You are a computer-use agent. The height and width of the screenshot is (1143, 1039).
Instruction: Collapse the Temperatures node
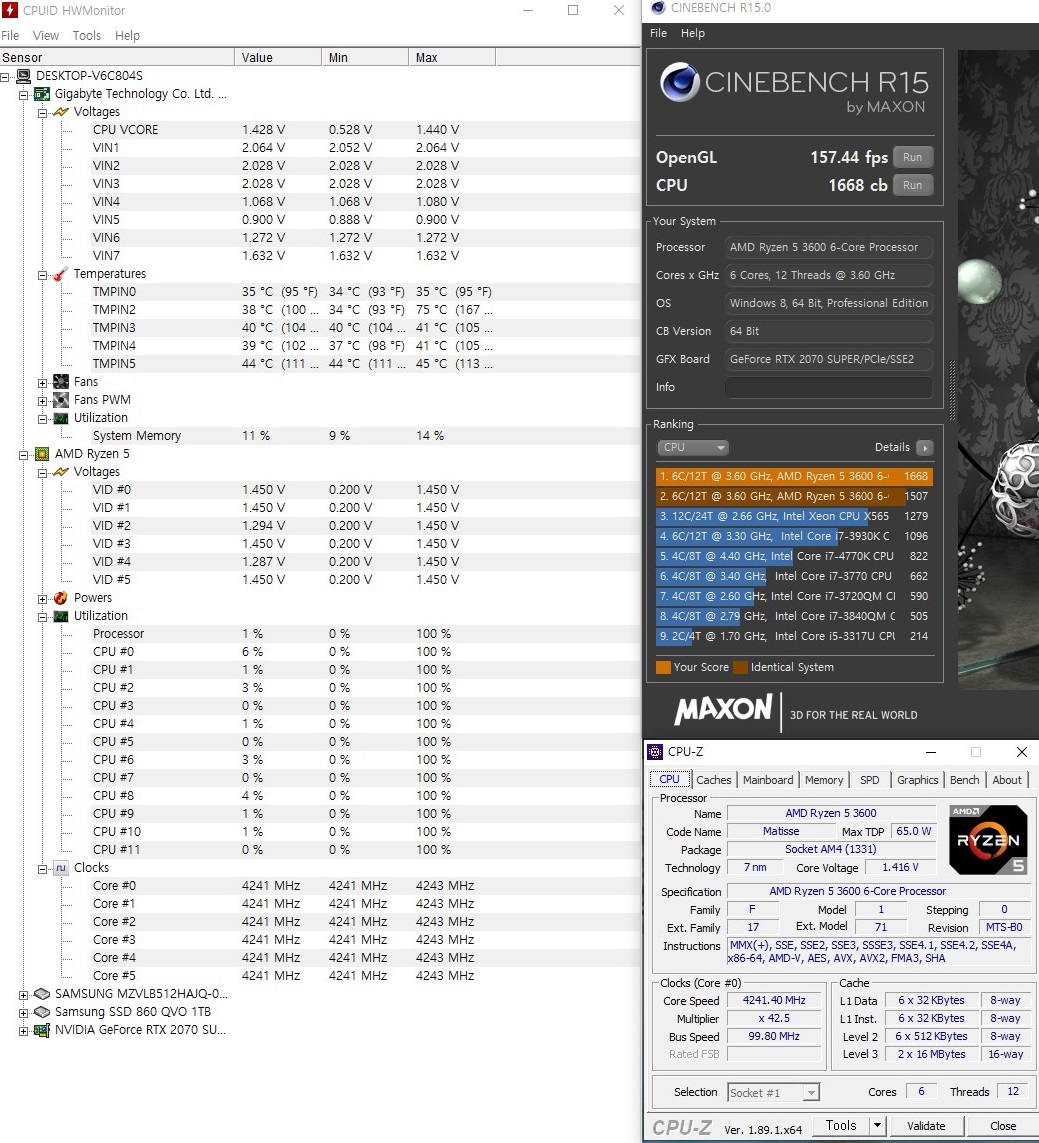tap(42, 275)
